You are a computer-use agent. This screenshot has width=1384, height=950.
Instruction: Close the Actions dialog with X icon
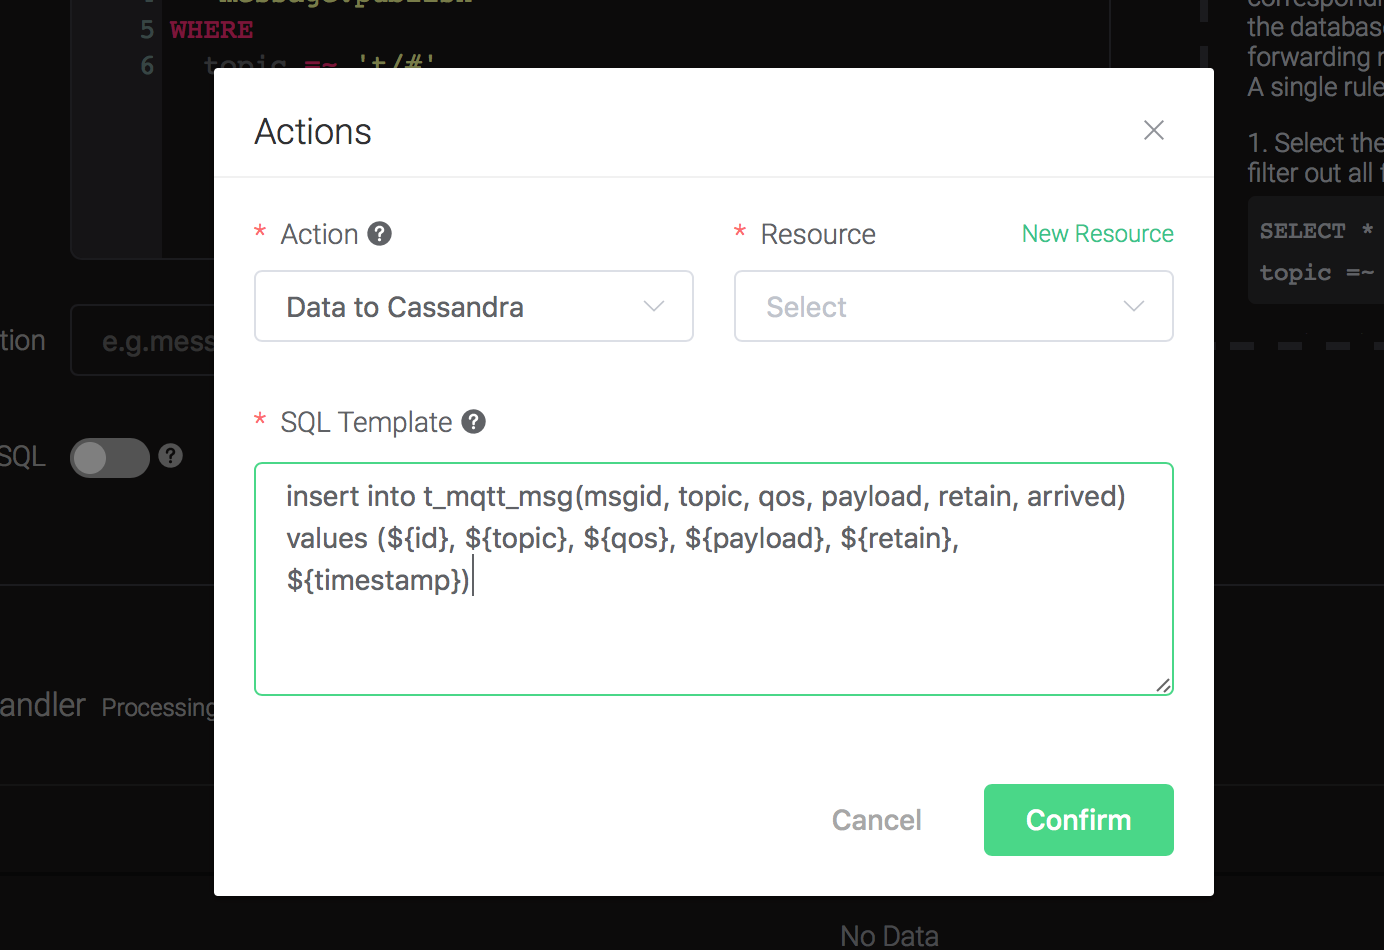coord(1154,130)
